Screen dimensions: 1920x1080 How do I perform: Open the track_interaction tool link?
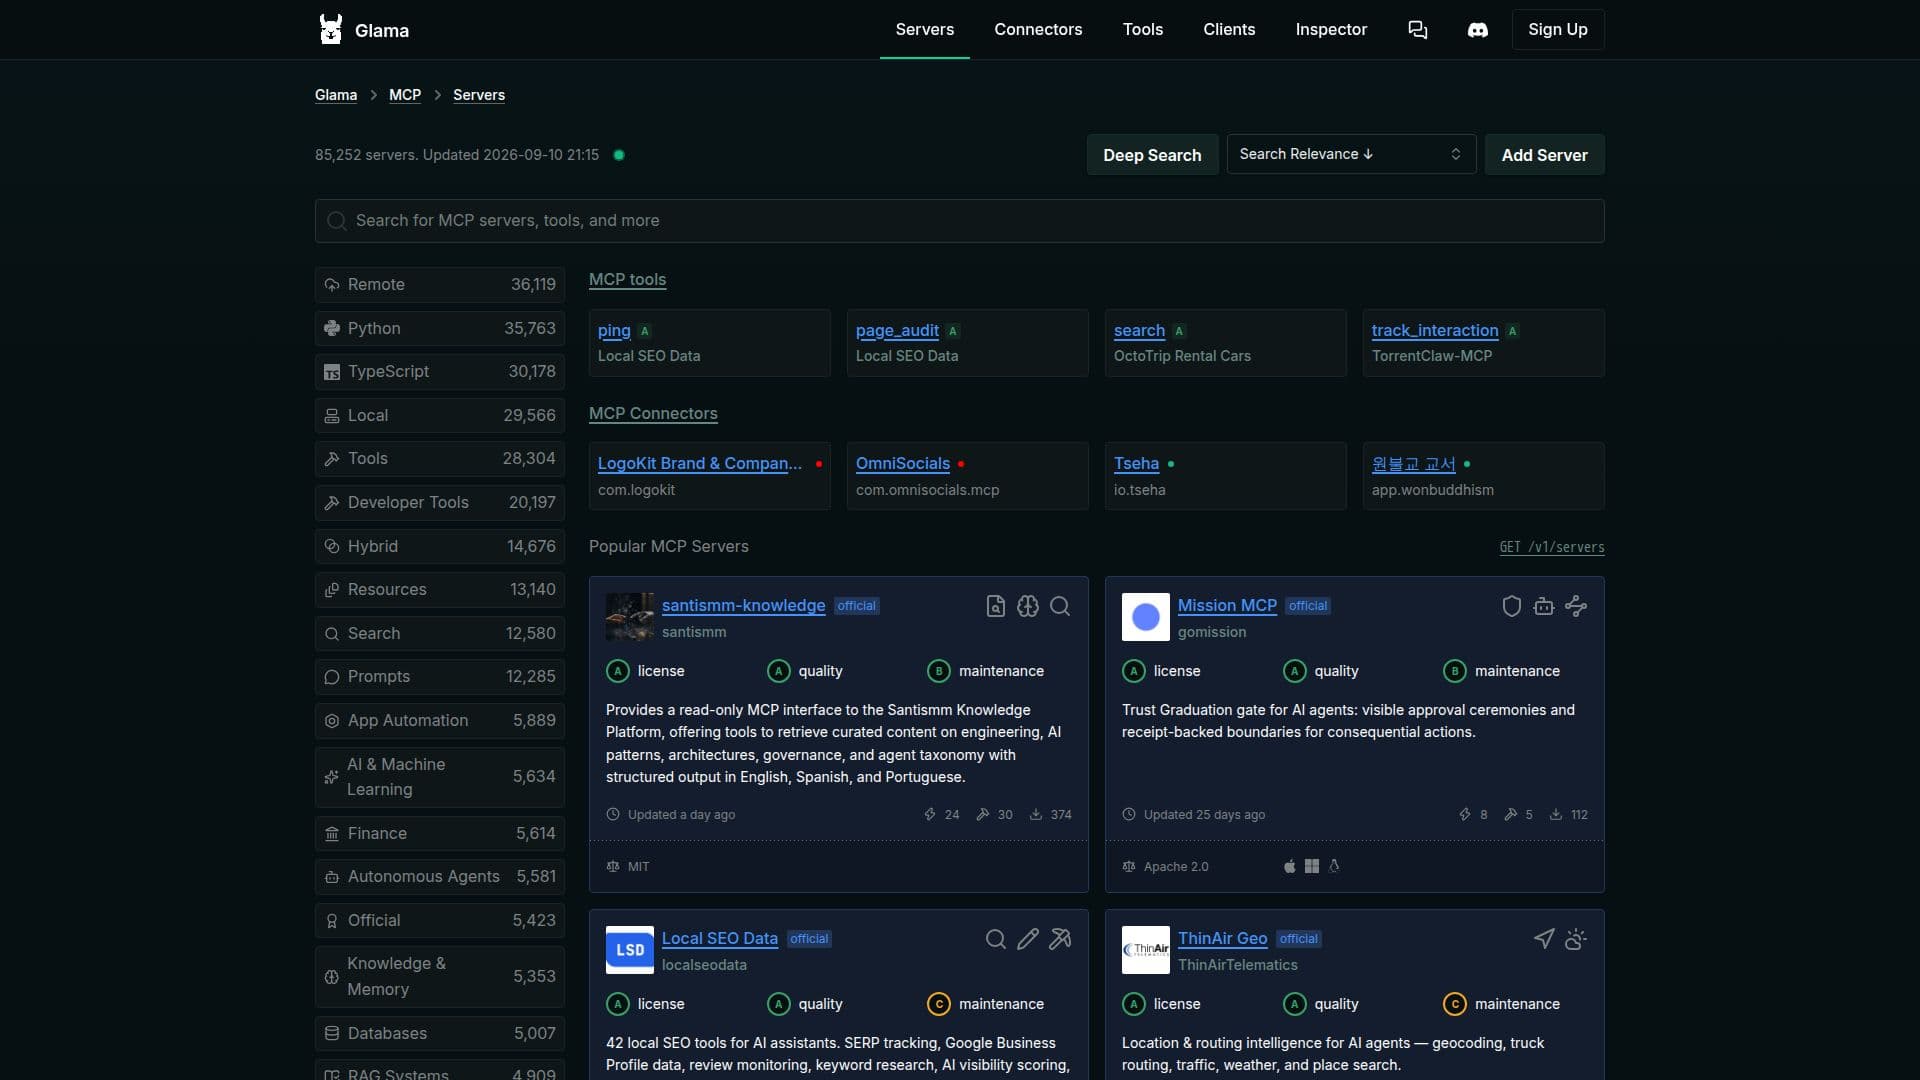[x=1435, y=331]
